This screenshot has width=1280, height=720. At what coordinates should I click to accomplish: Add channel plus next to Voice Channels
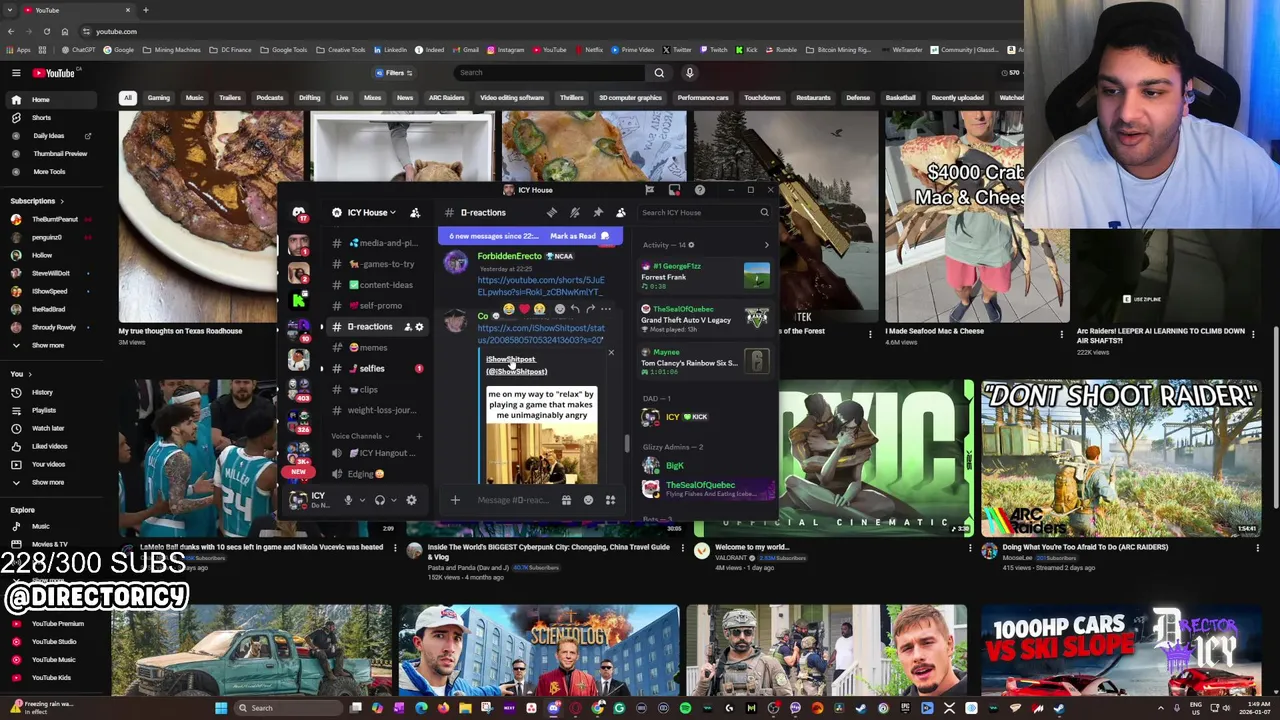coord(419,436)
